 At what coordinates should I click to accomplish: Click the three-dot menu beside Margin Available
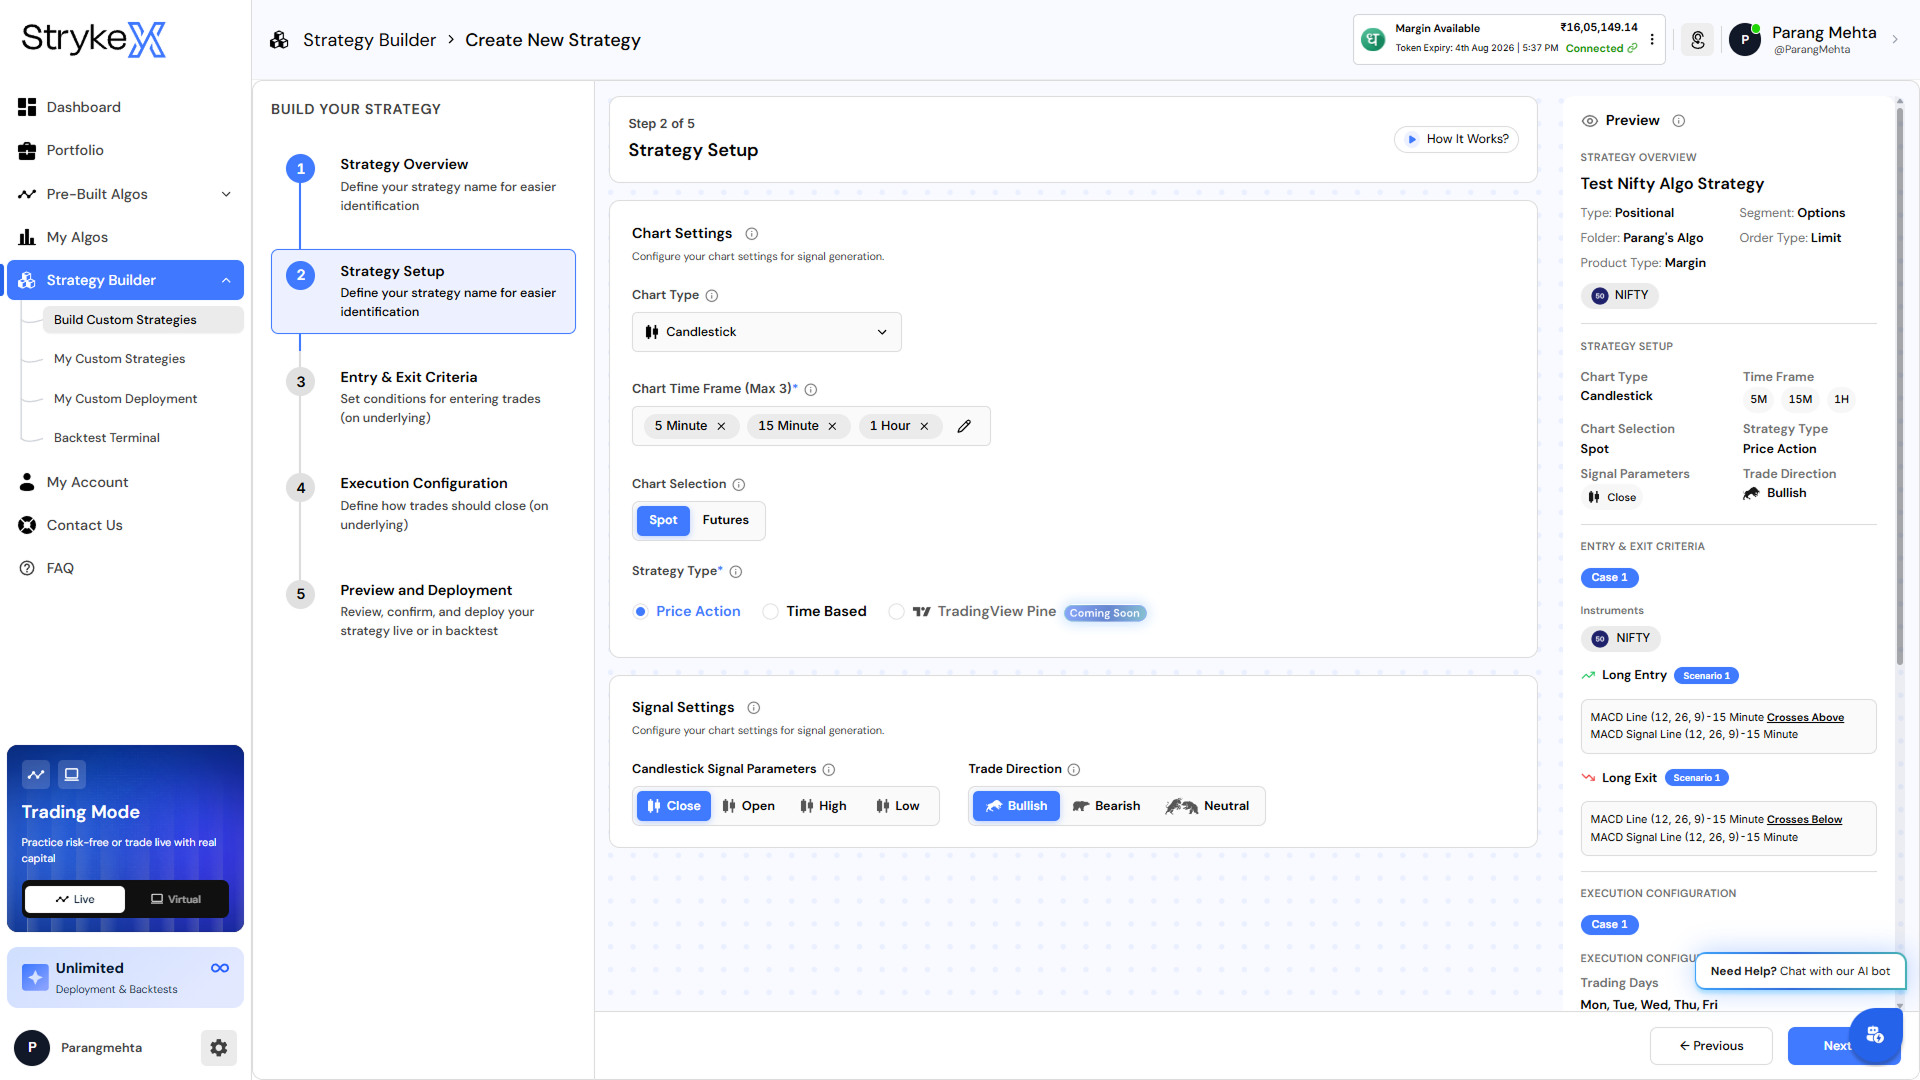coord(1652,40)
